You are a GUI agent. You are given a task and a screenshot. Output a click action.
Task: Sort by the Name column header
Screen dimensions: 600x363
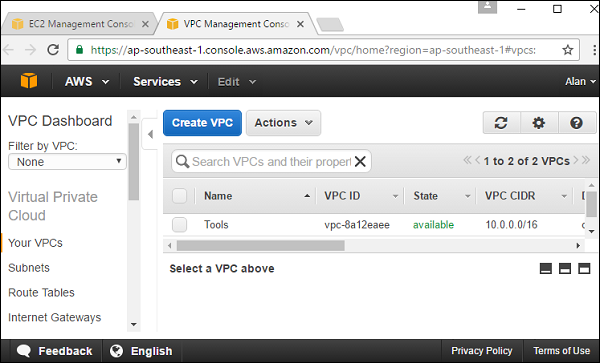[218, 196]
